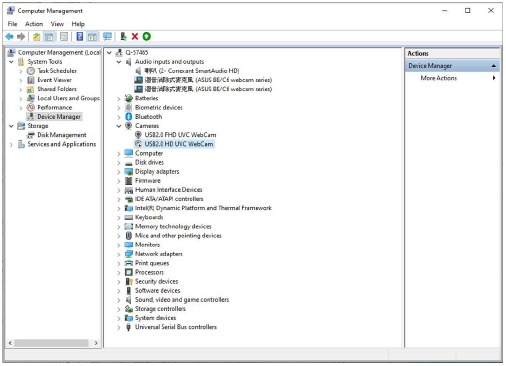Select Conexant SmartAudio HD audio device

192,71
